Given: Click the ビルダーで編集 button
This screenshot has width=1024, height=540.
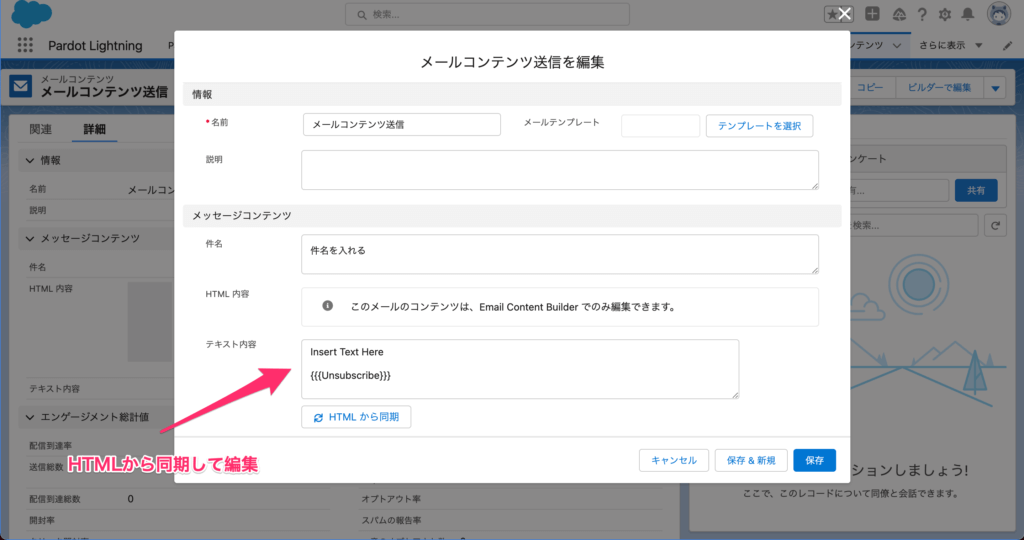Looking at the screenshot, I should click(939, 87).
